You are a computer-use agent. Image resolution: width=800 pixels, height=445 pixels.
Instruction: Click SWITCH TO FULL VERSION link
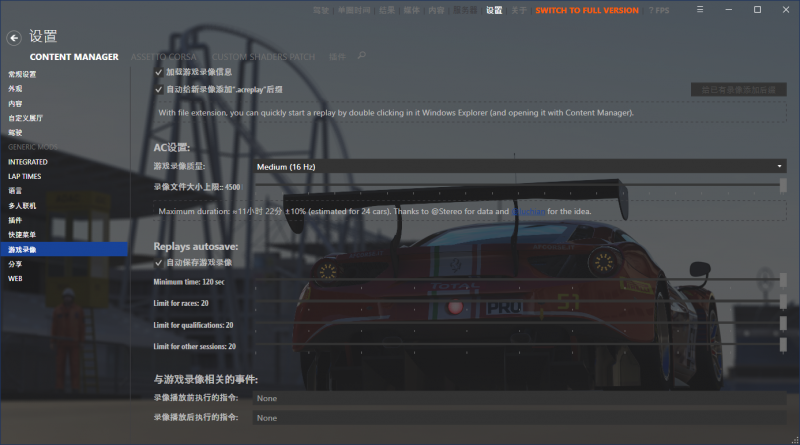coord(587,10)
